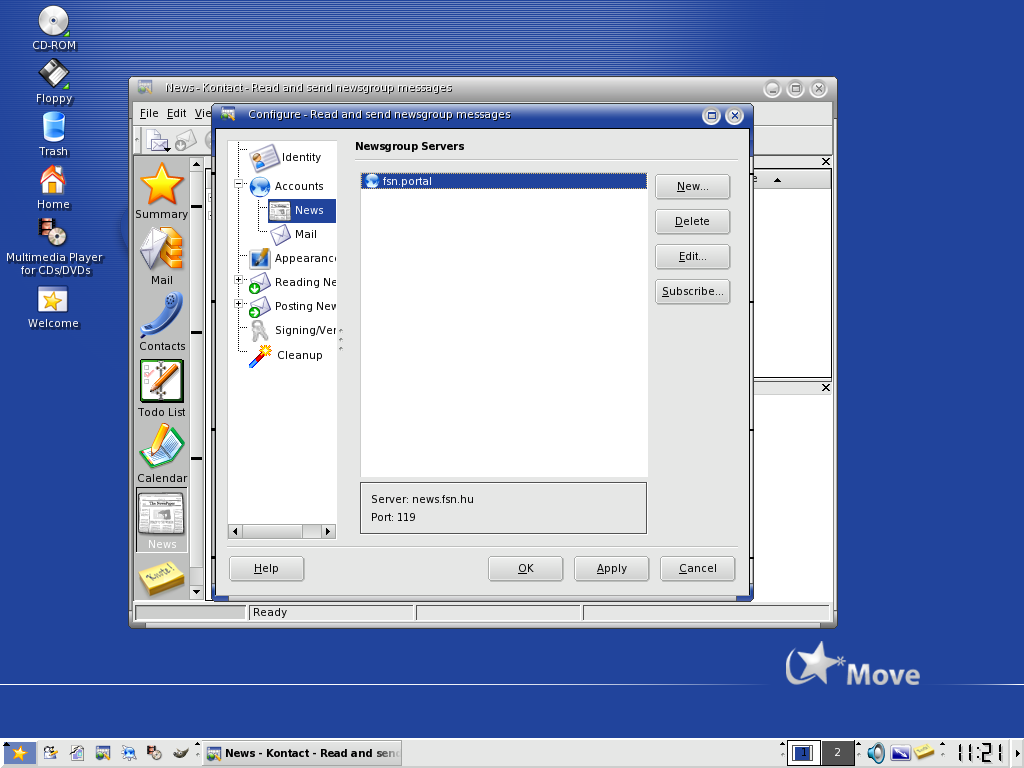Click the New message toolbar icon in Kontact

(158, 140)
